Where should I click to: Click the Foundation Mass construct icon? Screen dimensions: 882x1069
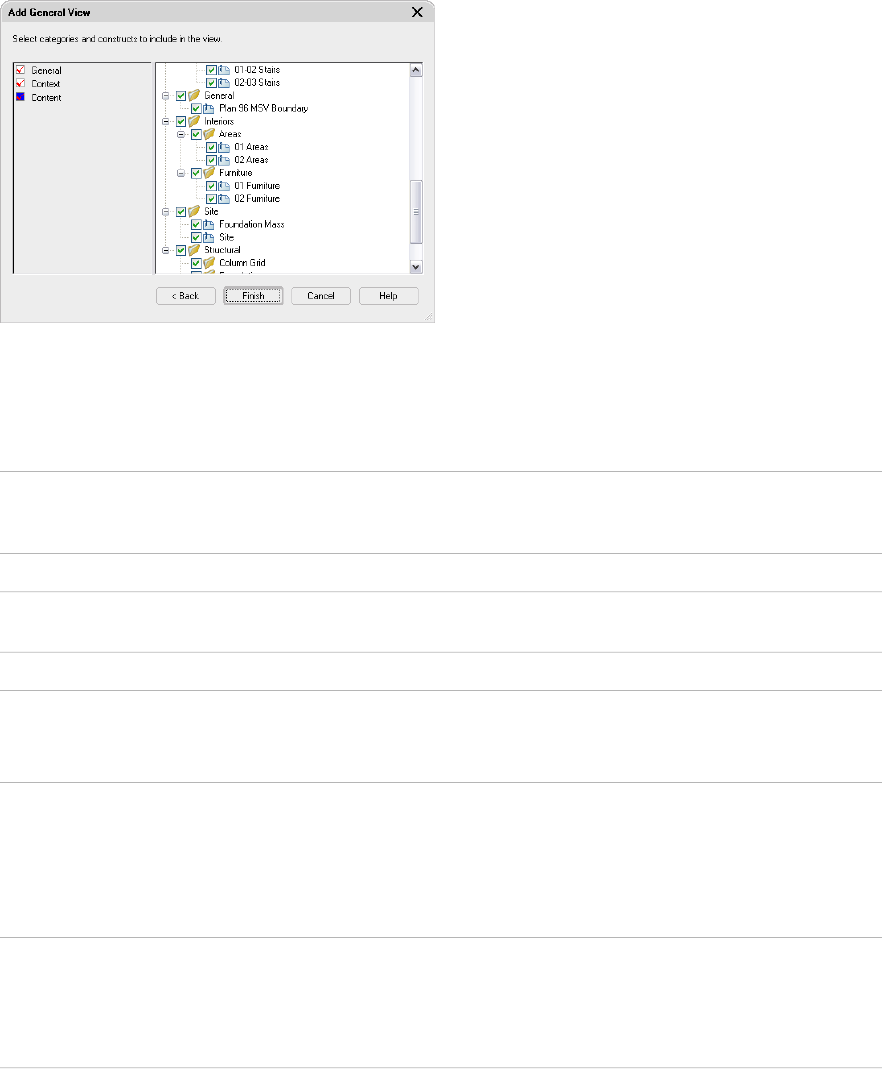[209, 224]
